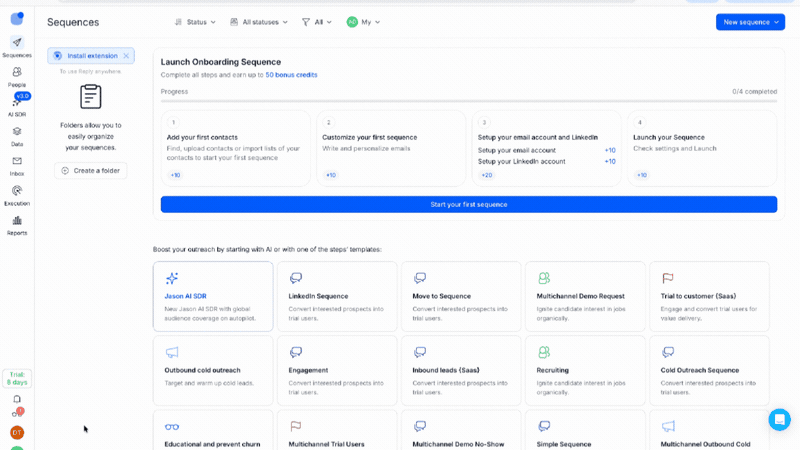Viewport: 800px width, 450px height.
Task: Open the chat support widget
Action: (x=779, y=419)
